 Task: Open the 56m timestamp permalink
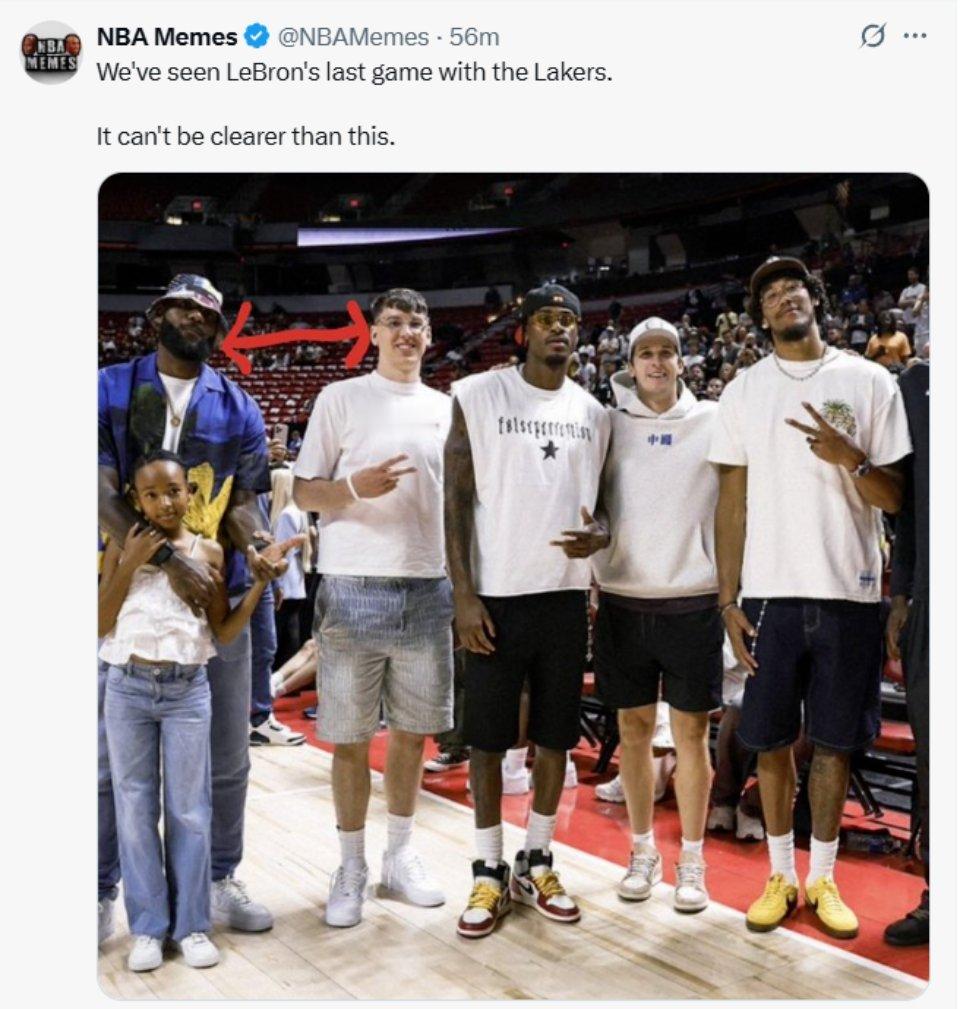click(474, 37)
